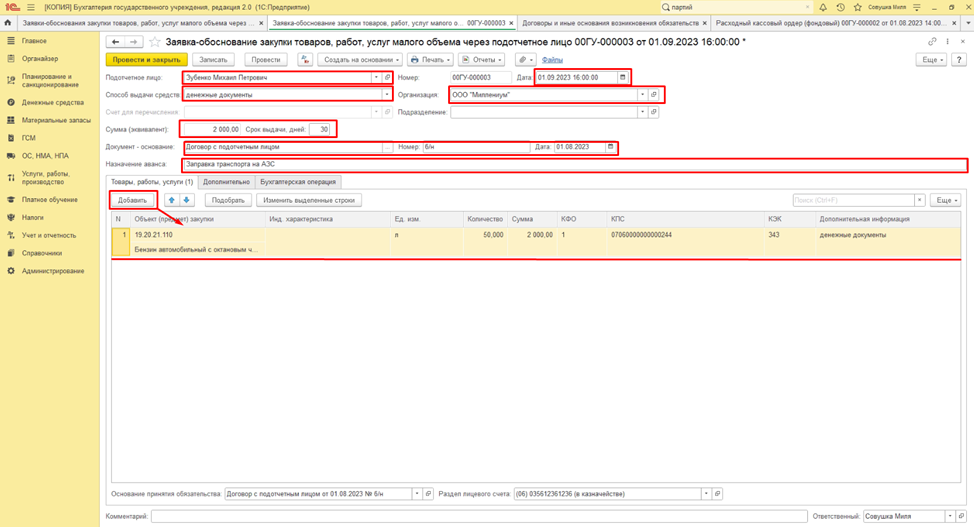Open Еще menu above the table
This screenshot has width=974, height=527.
tap(946, 200)
